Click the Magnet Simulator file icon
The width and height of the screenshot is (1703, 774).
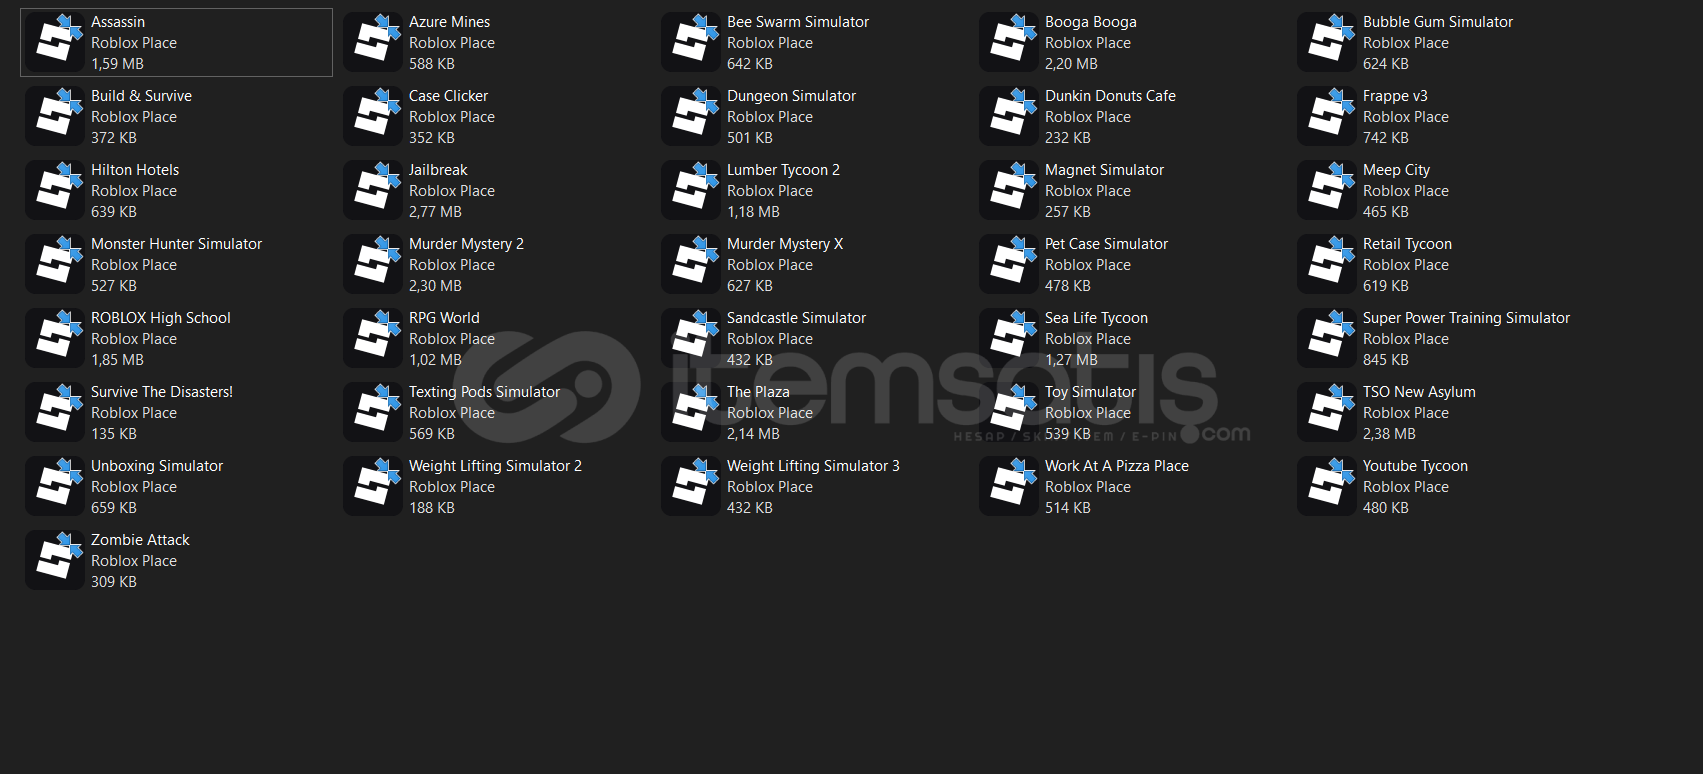tap(1010, 190)
